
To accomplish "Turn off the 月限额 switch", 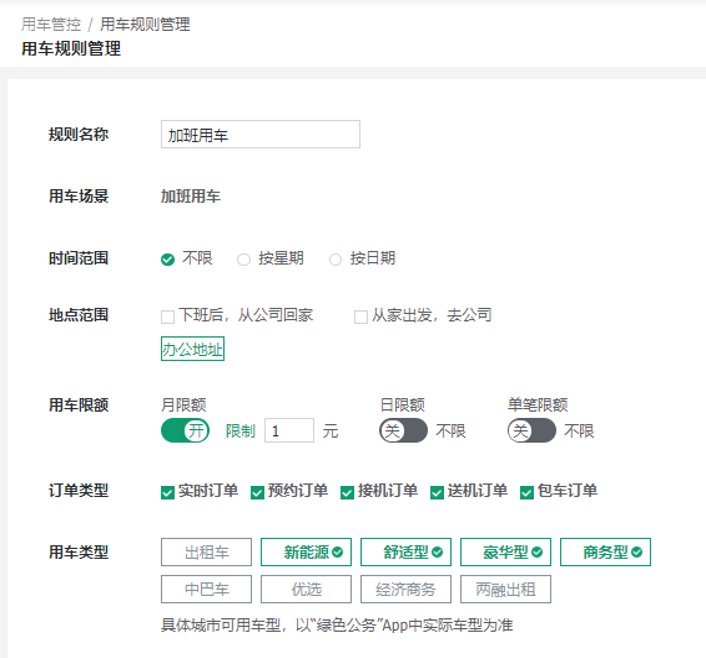I will click(x=185, y=431).
